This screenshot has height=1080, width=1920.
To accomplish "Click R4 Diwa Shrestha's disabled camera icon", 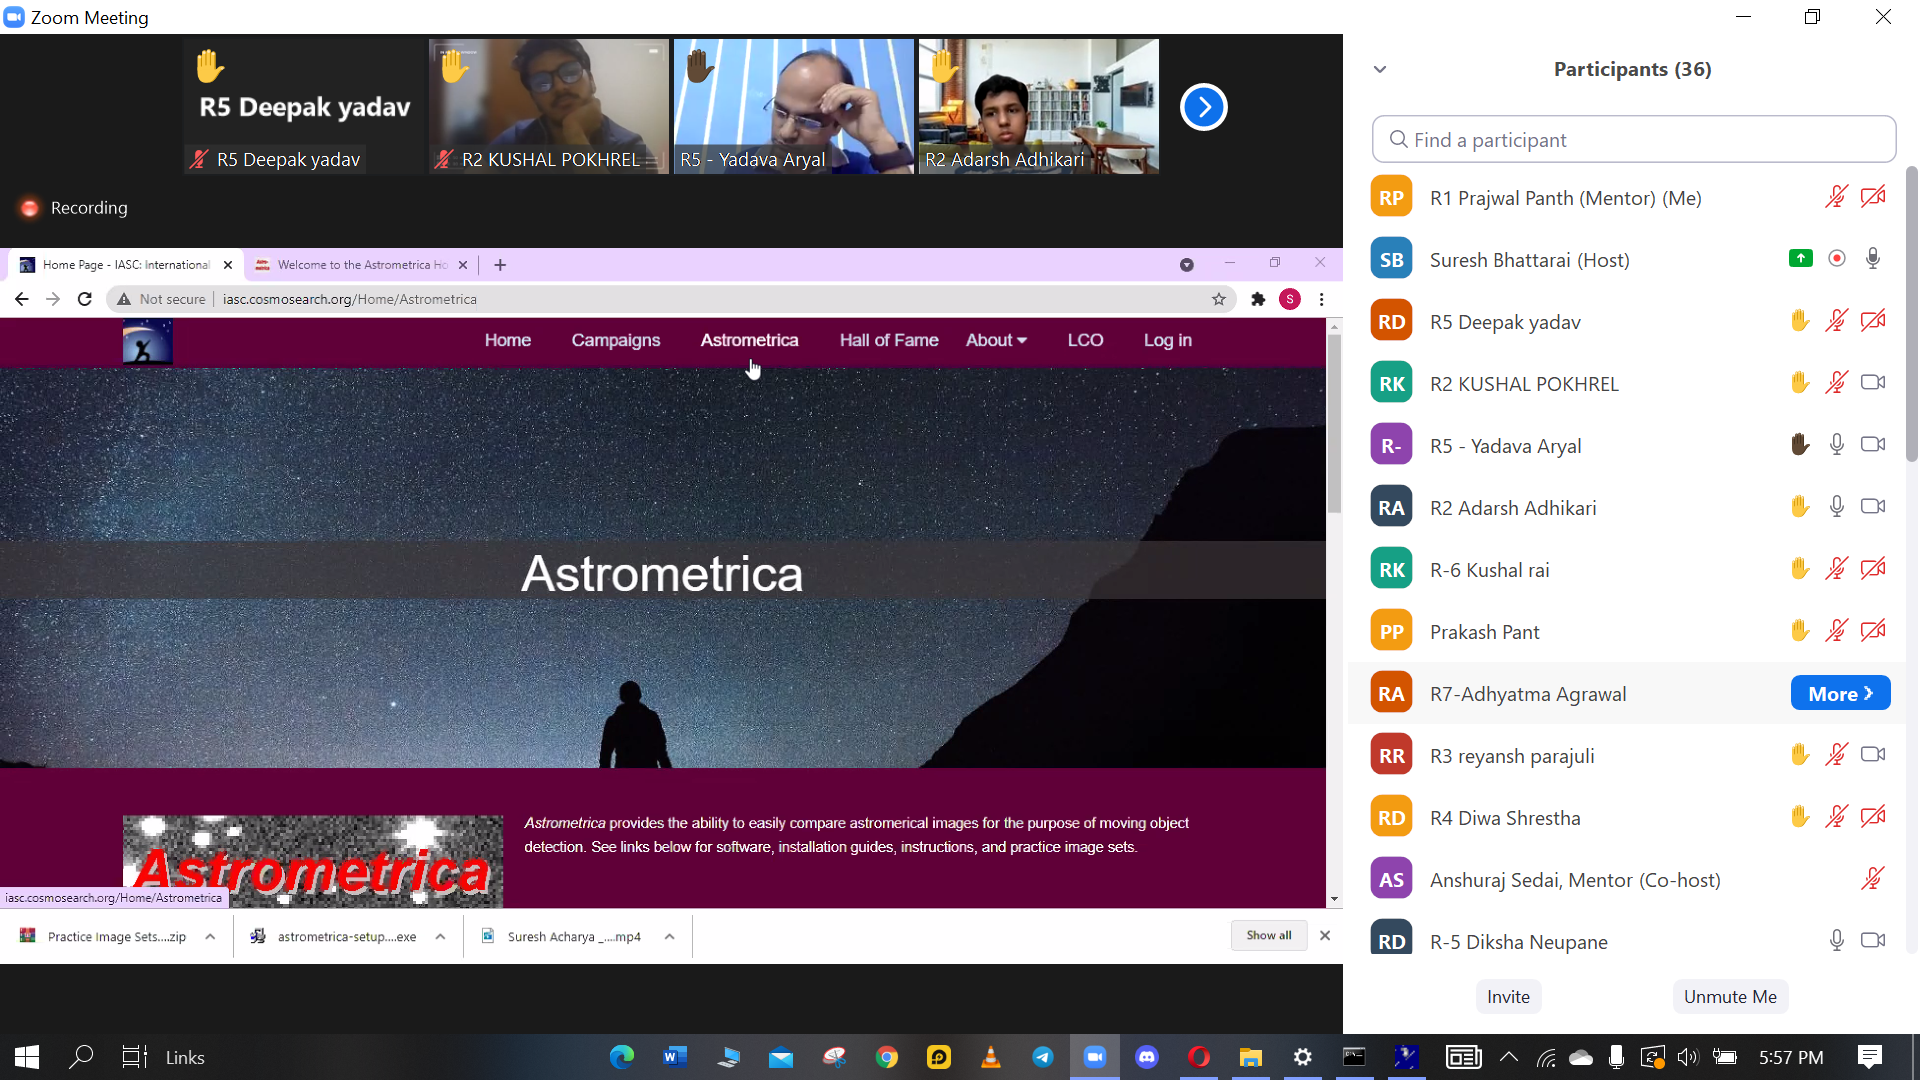I will [x=1873, y=817].
